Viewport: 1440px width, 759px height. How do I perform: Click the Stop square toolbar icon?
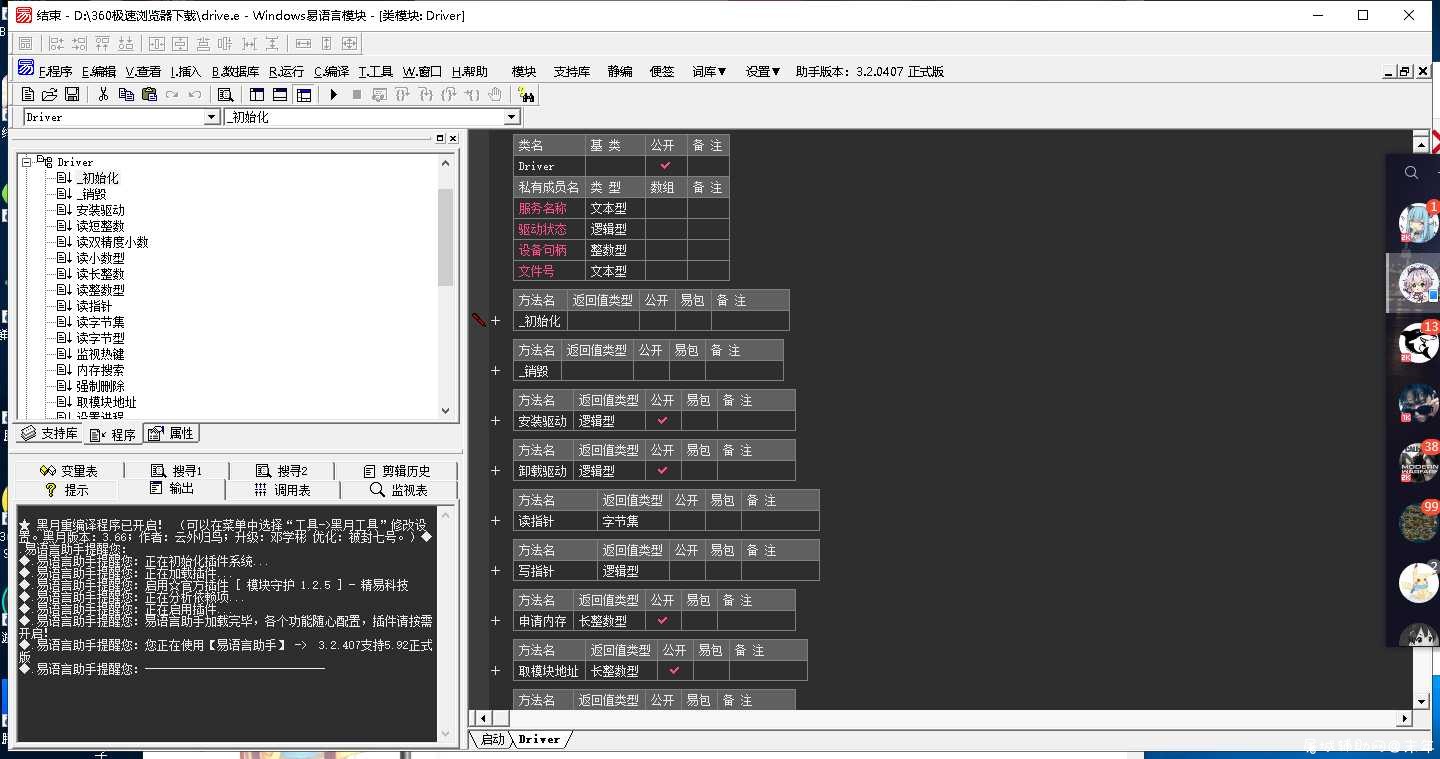point(357,94)
